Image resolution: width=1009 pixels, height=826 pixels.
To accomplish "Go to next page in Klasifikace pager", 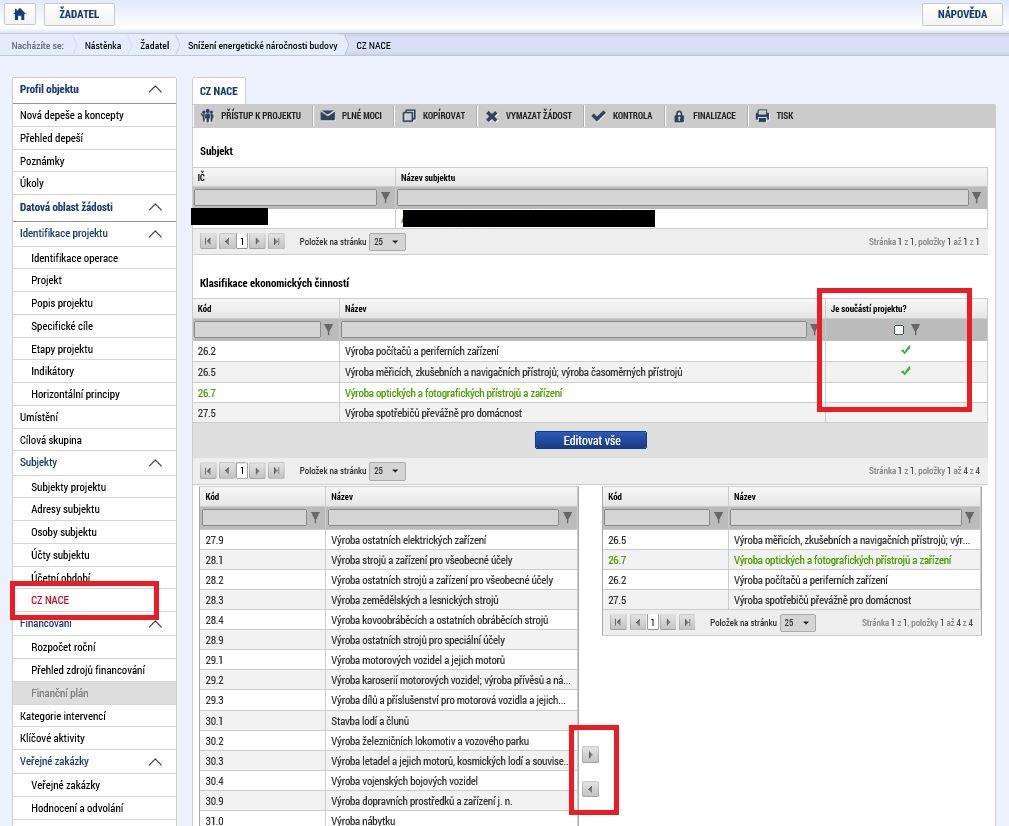I will click(x=257, y=471).
